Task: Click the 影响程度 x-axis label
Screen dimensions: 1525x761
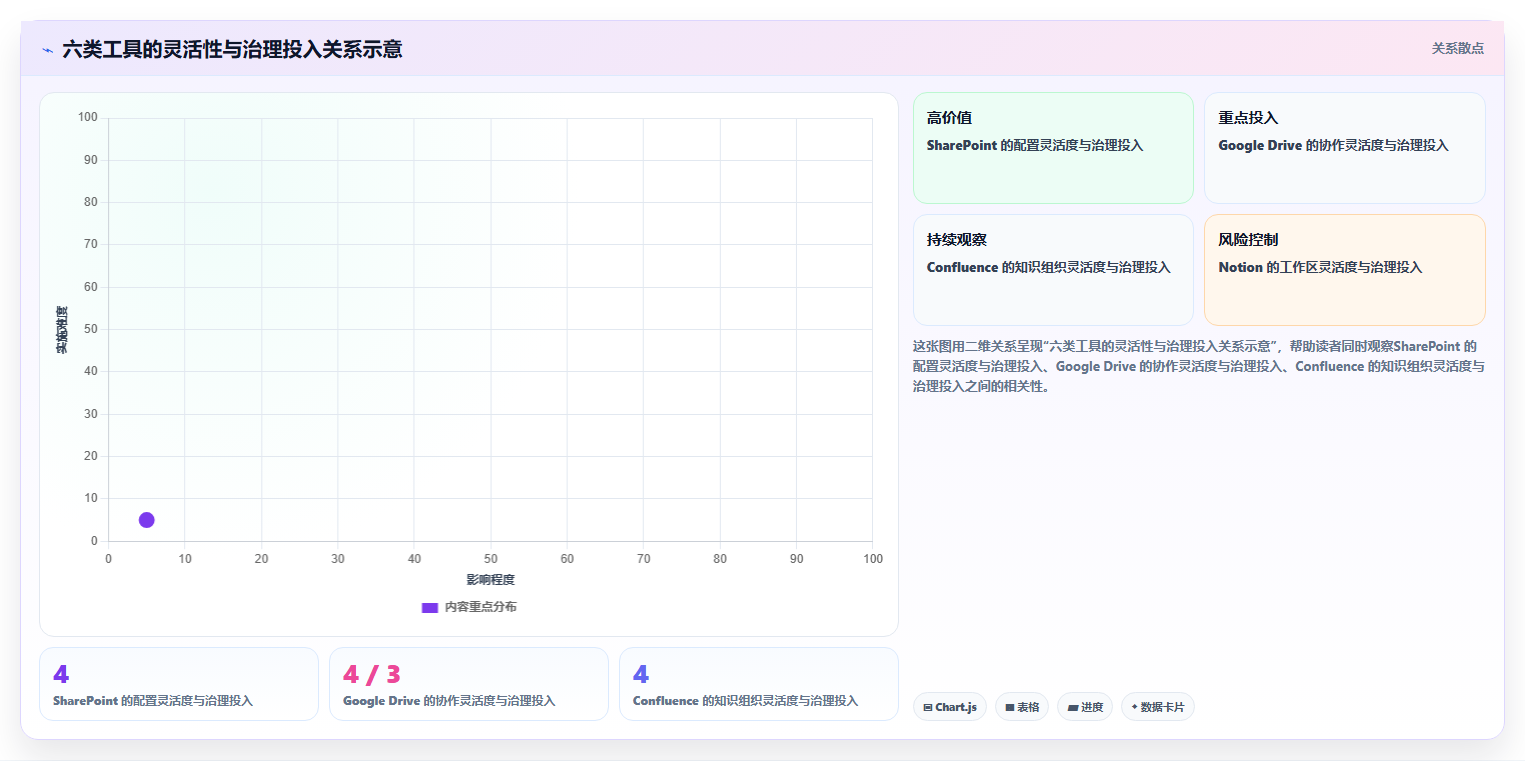Action: 490,580
